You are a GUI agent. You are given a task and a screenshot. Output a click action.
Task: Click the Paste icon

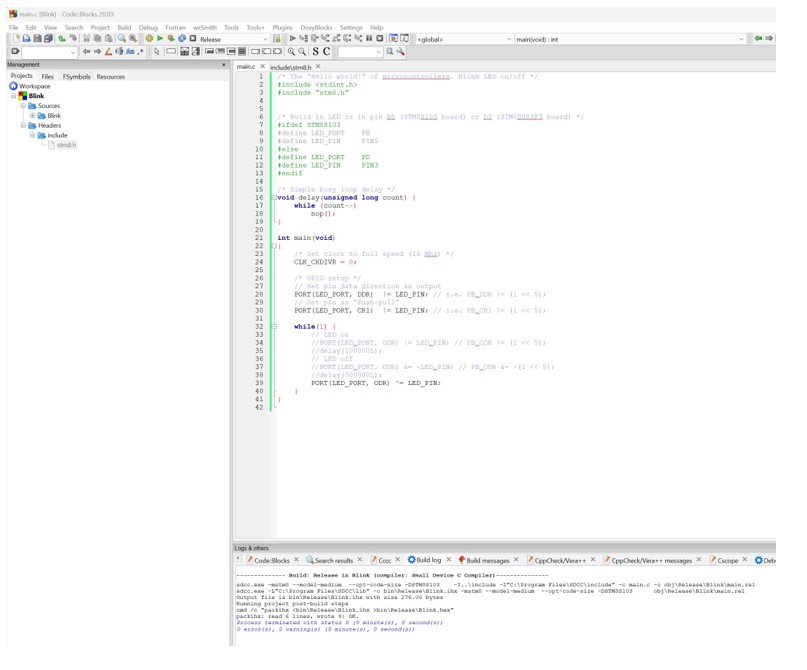108,39
